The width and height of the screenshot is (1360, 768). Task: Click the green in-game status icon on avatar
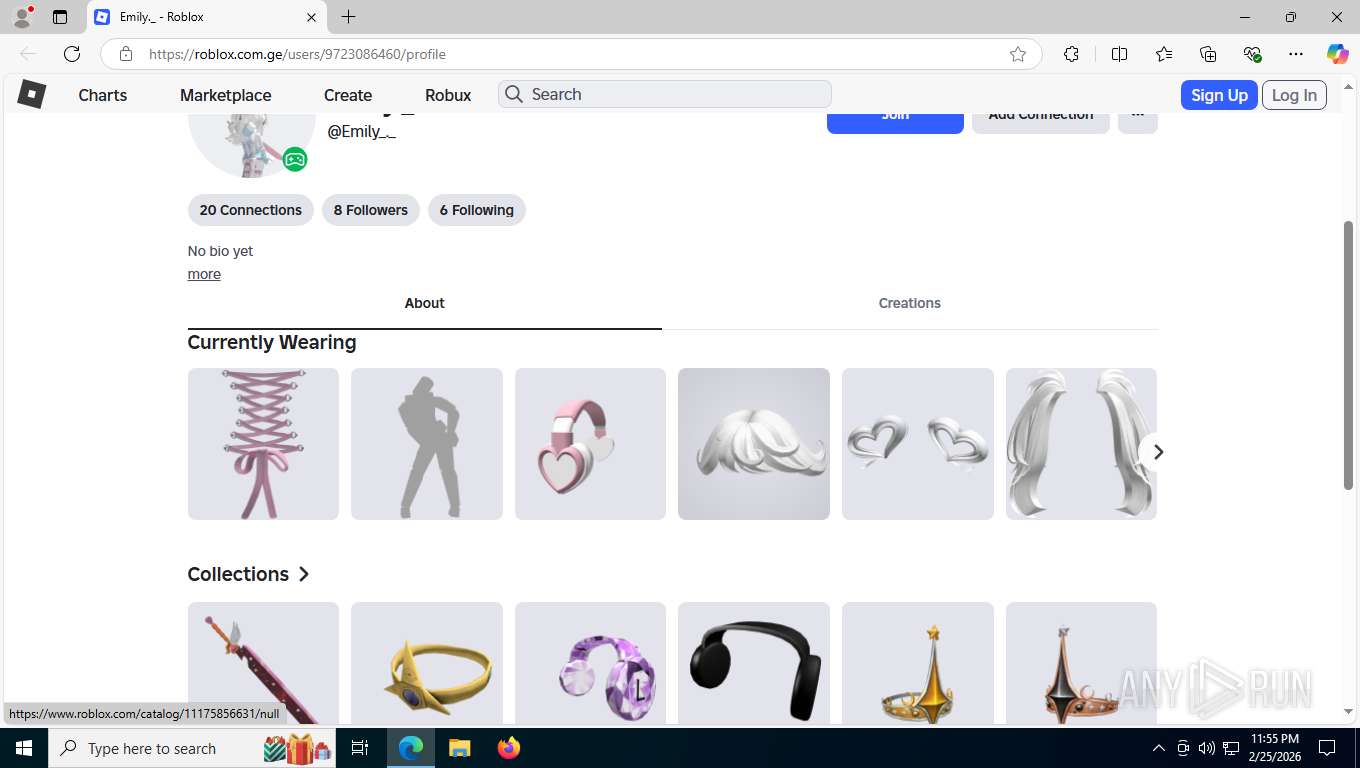pyautogui.click(x=294, y=159)
